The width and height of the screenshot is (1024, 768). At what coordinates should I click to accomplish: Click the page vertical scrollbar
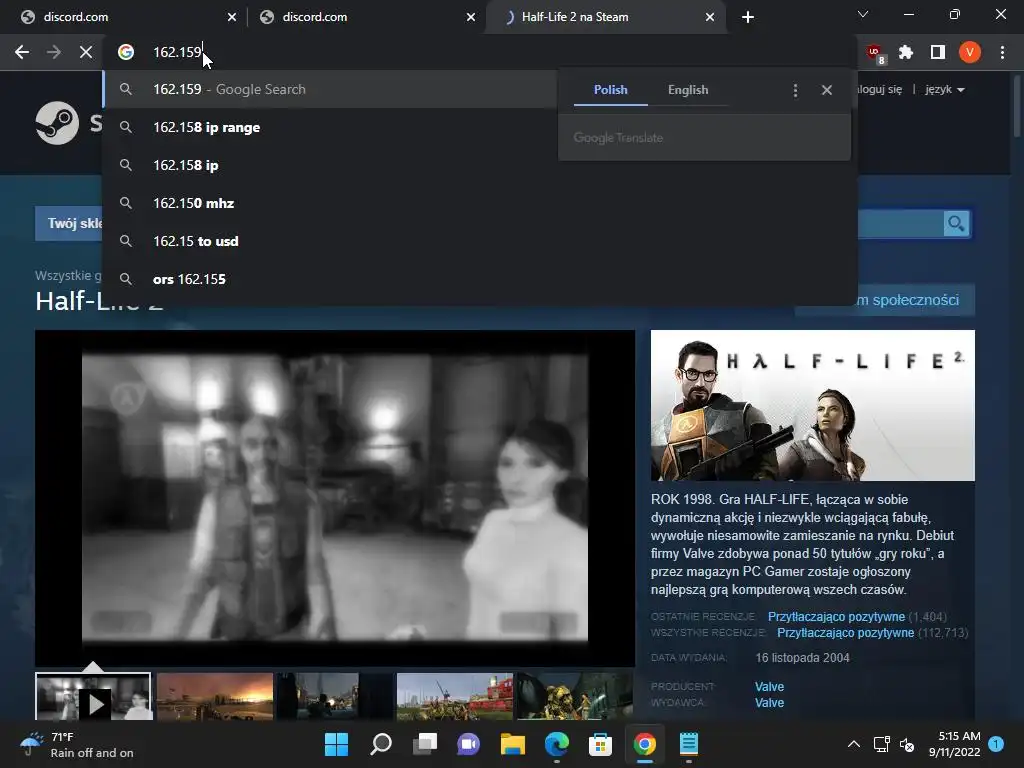(1017, 104)
